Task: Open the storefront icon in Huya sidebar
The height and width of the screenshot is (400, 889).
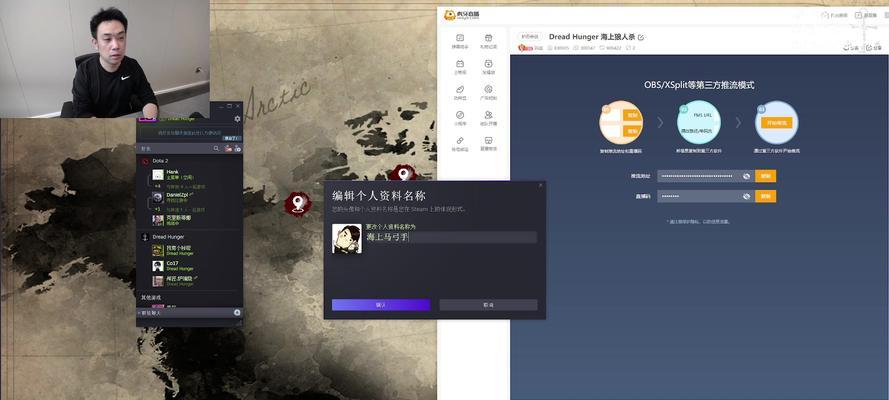Action: pos(489,141)
